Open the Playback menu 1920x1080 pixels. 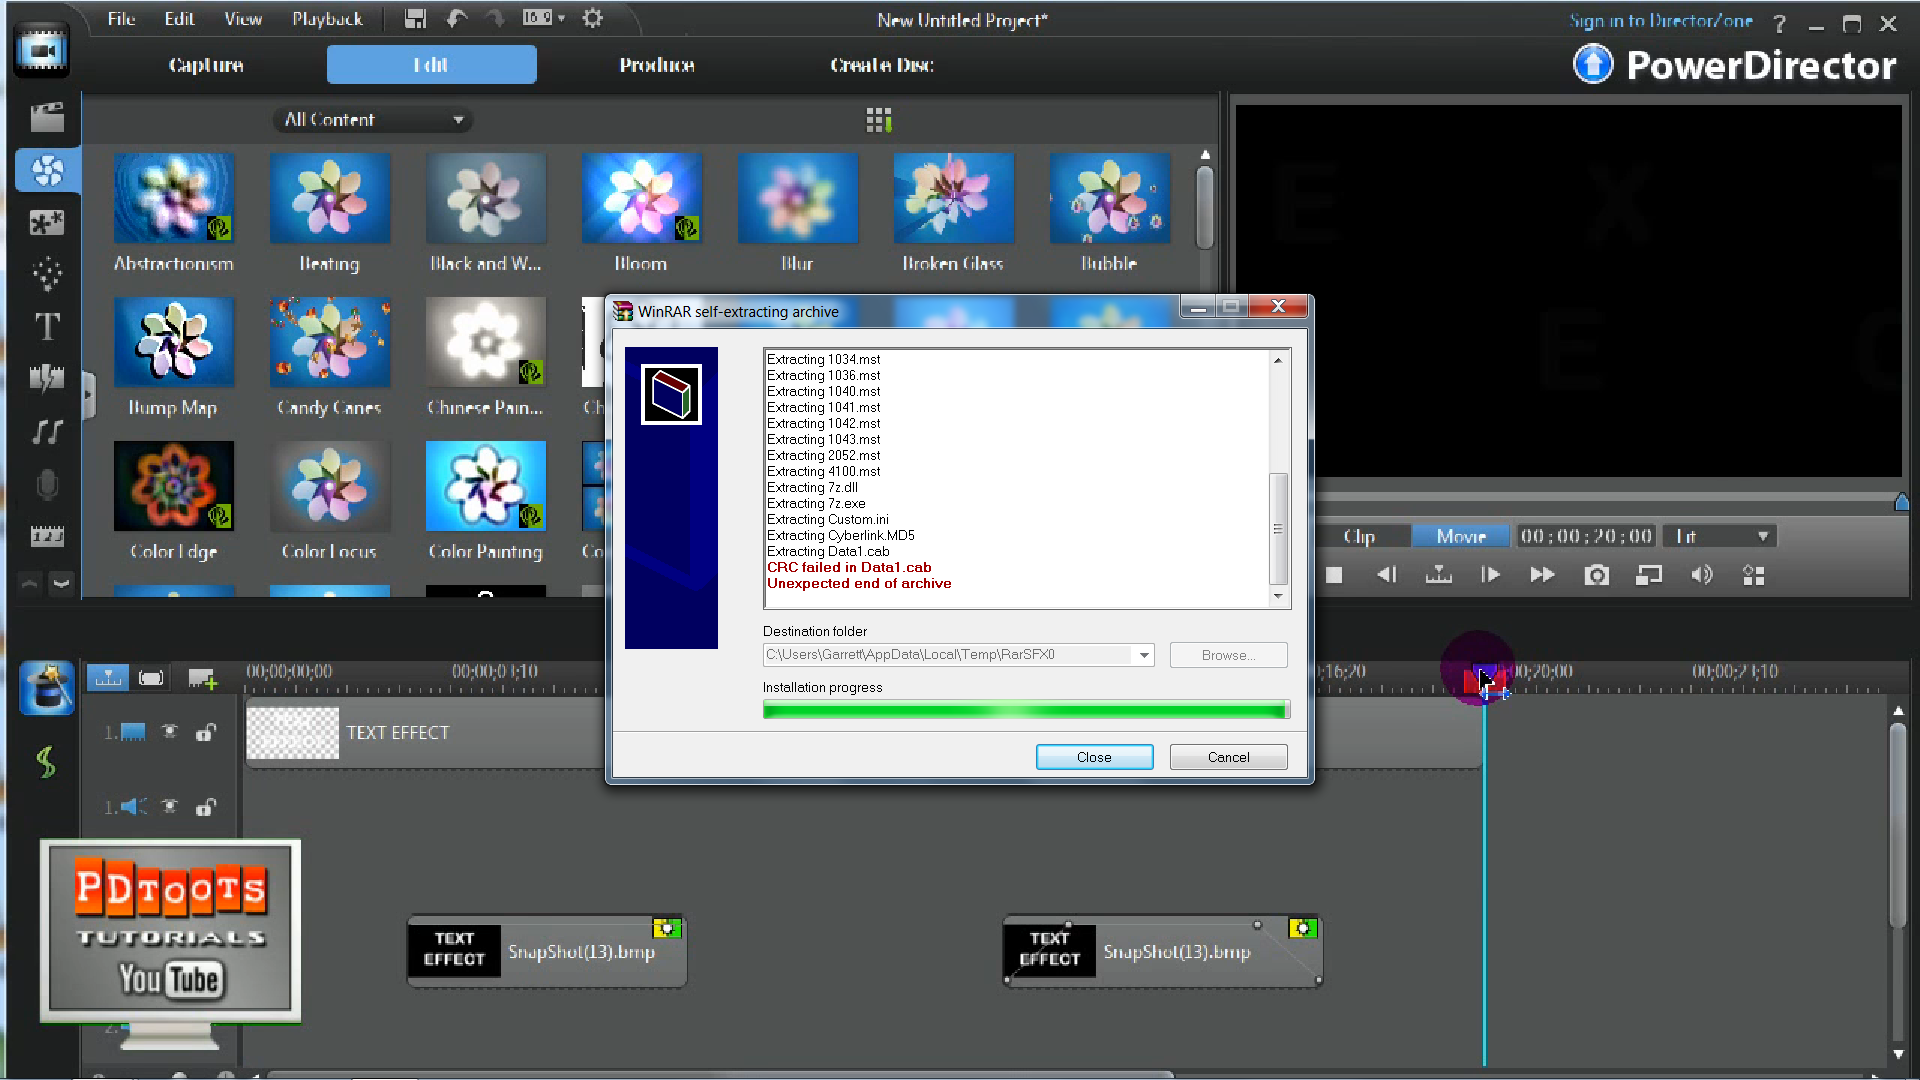(x=327, y=19)
